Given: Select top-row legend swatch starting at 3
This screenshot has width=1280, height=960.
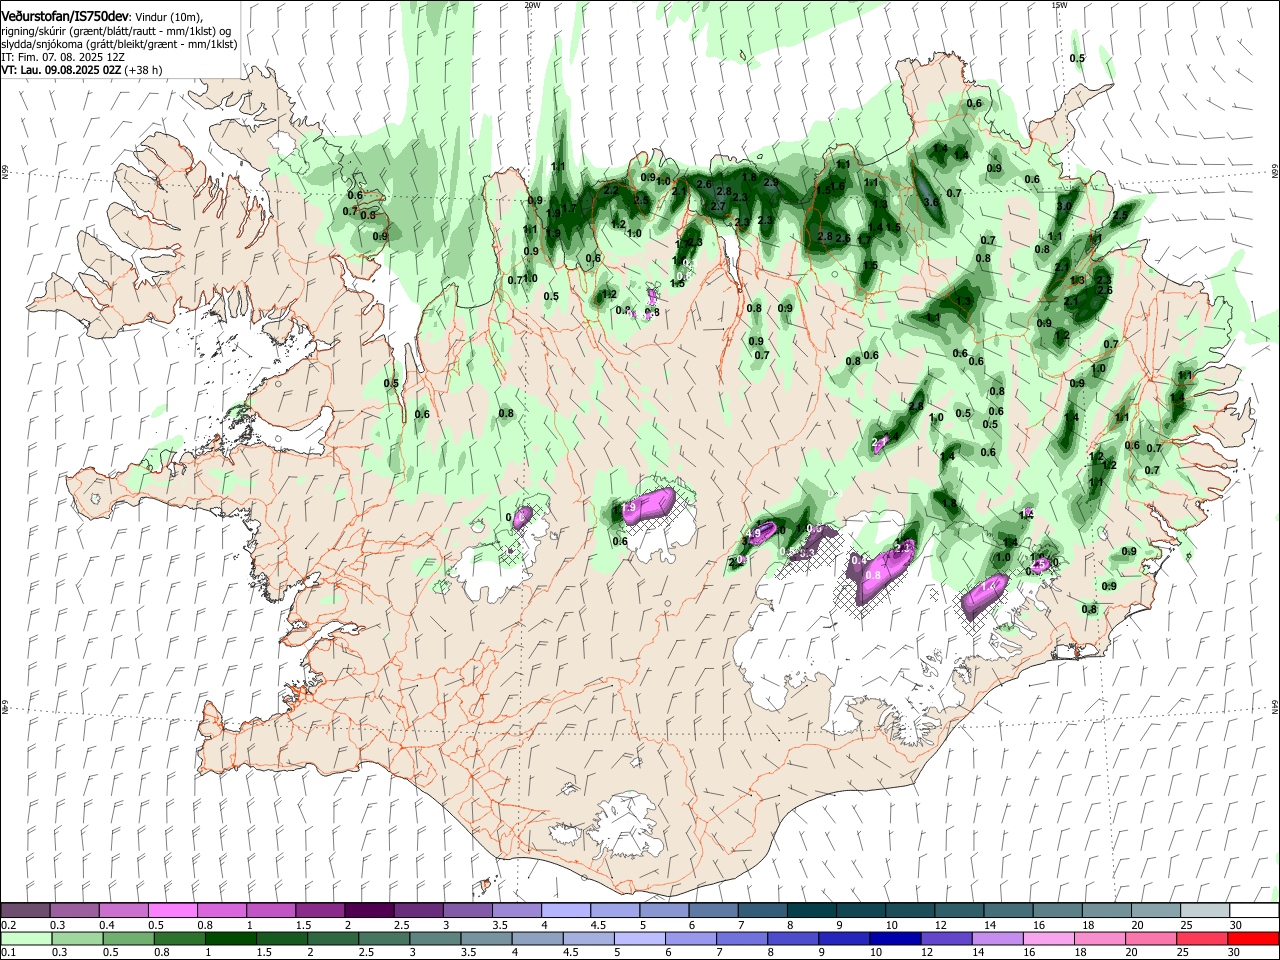Looking at the screenshot, I should point(467,911).
